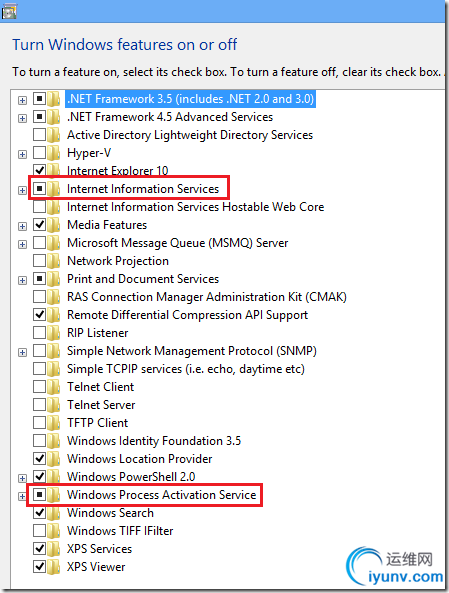Viewport: 449px width, 593px height.
Task: Click the folder icon beside Network Projection
Action: click(x=54, y=261)
